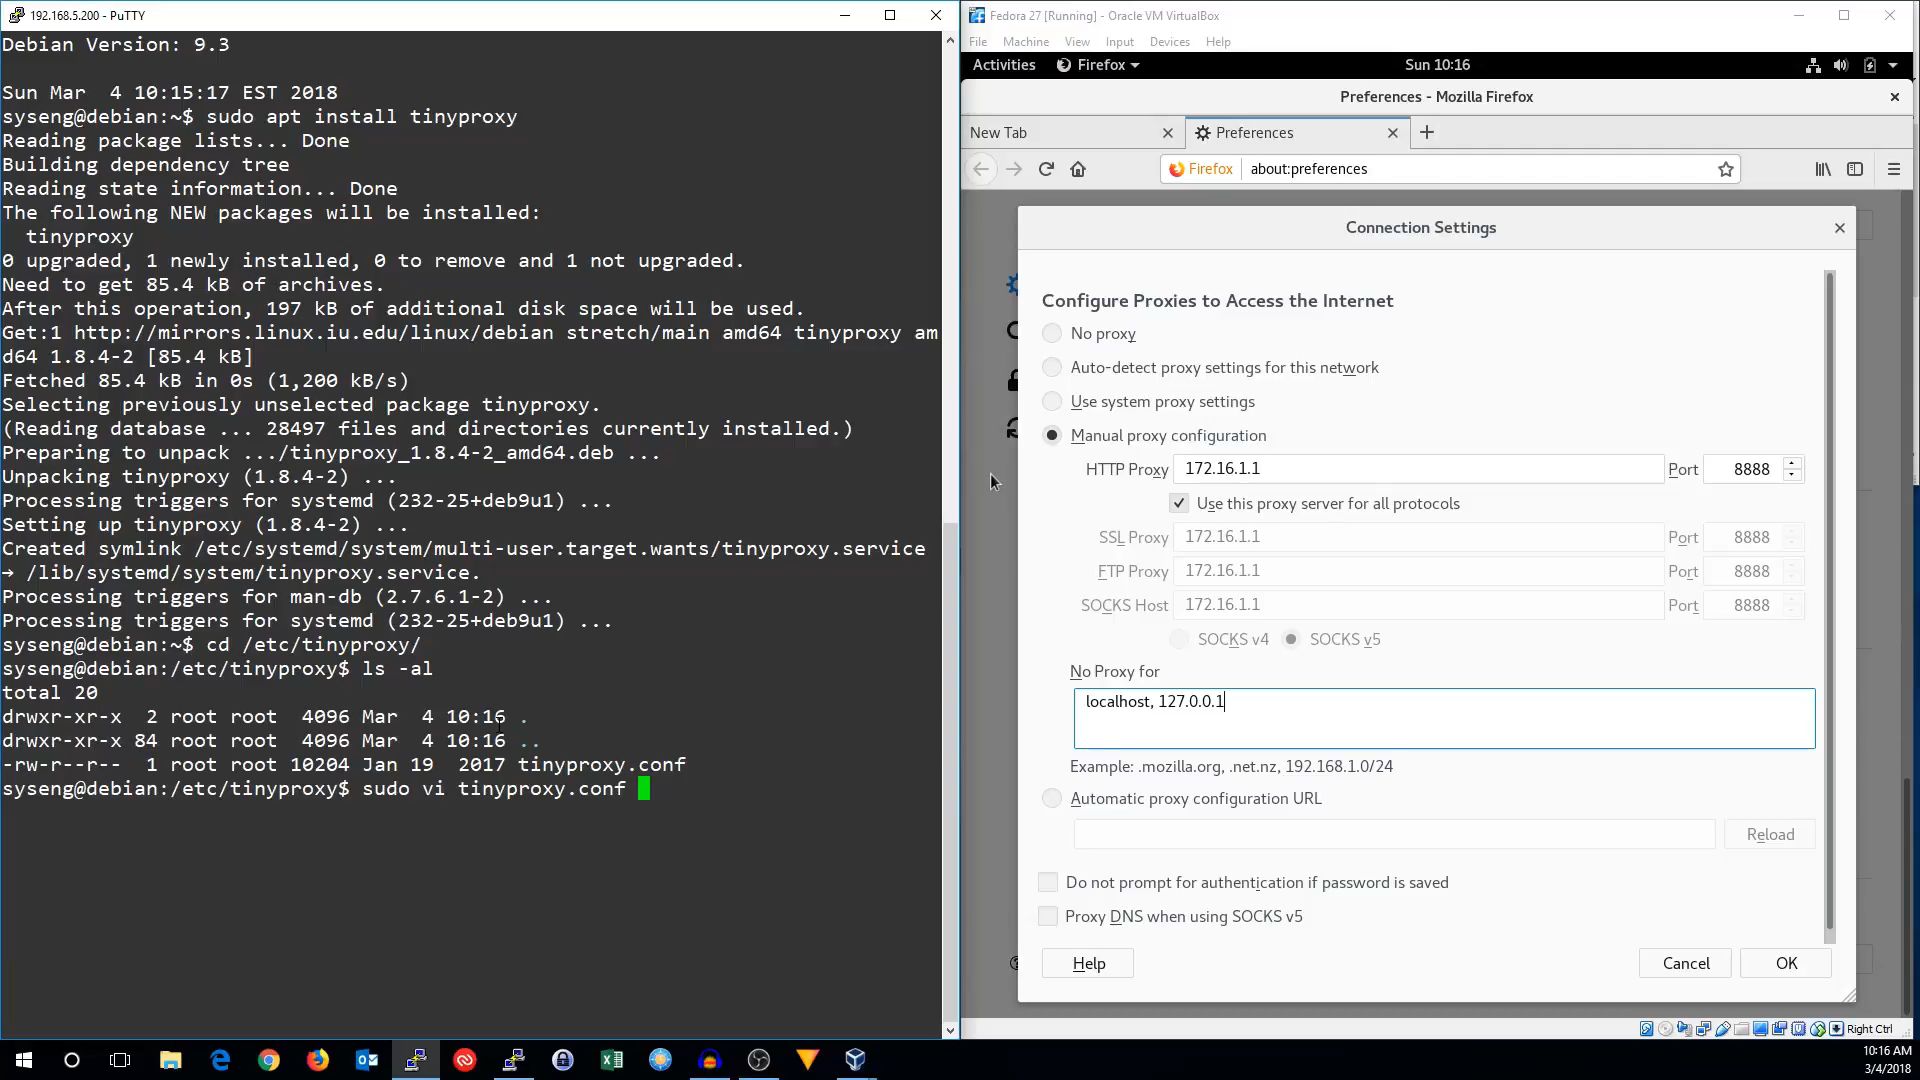
Task: Select Automatic proxy configuration URL radio
Action: click(1052, 798)
